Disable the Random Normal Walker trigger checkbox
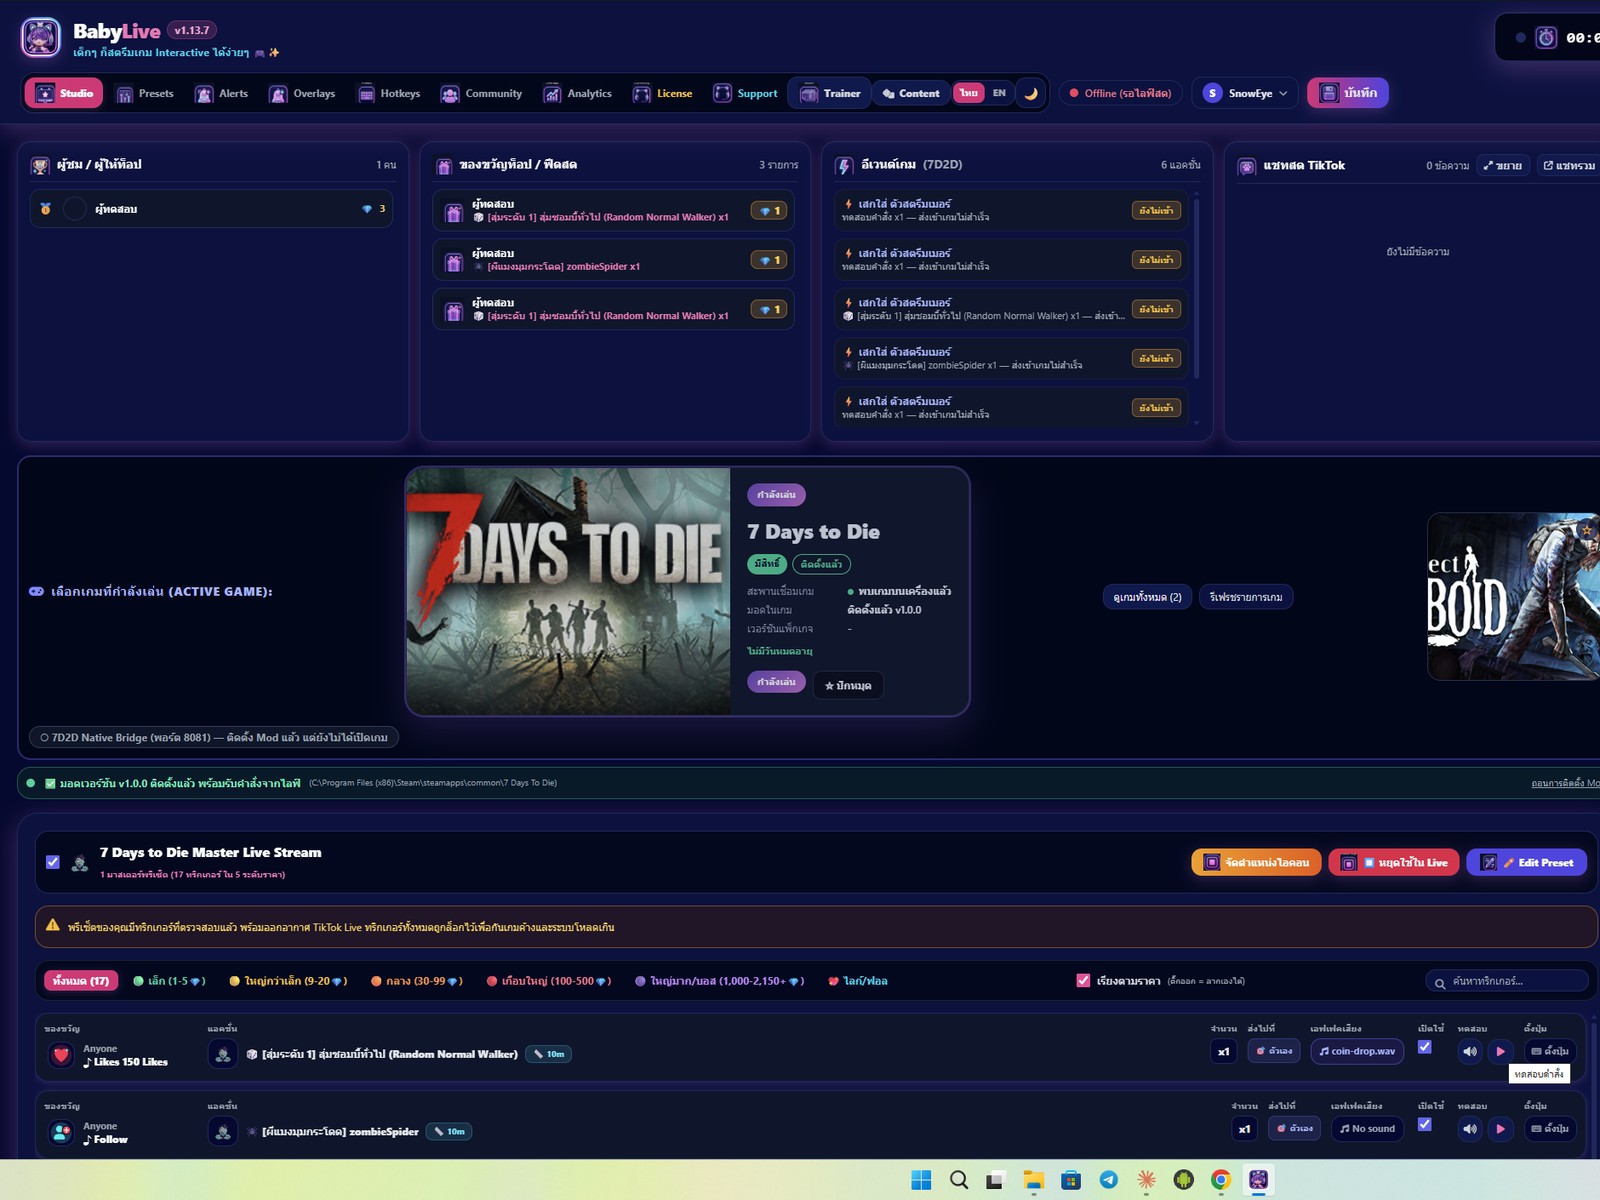This screenshot has width=1600, height=1200. pos(1425,1047)
